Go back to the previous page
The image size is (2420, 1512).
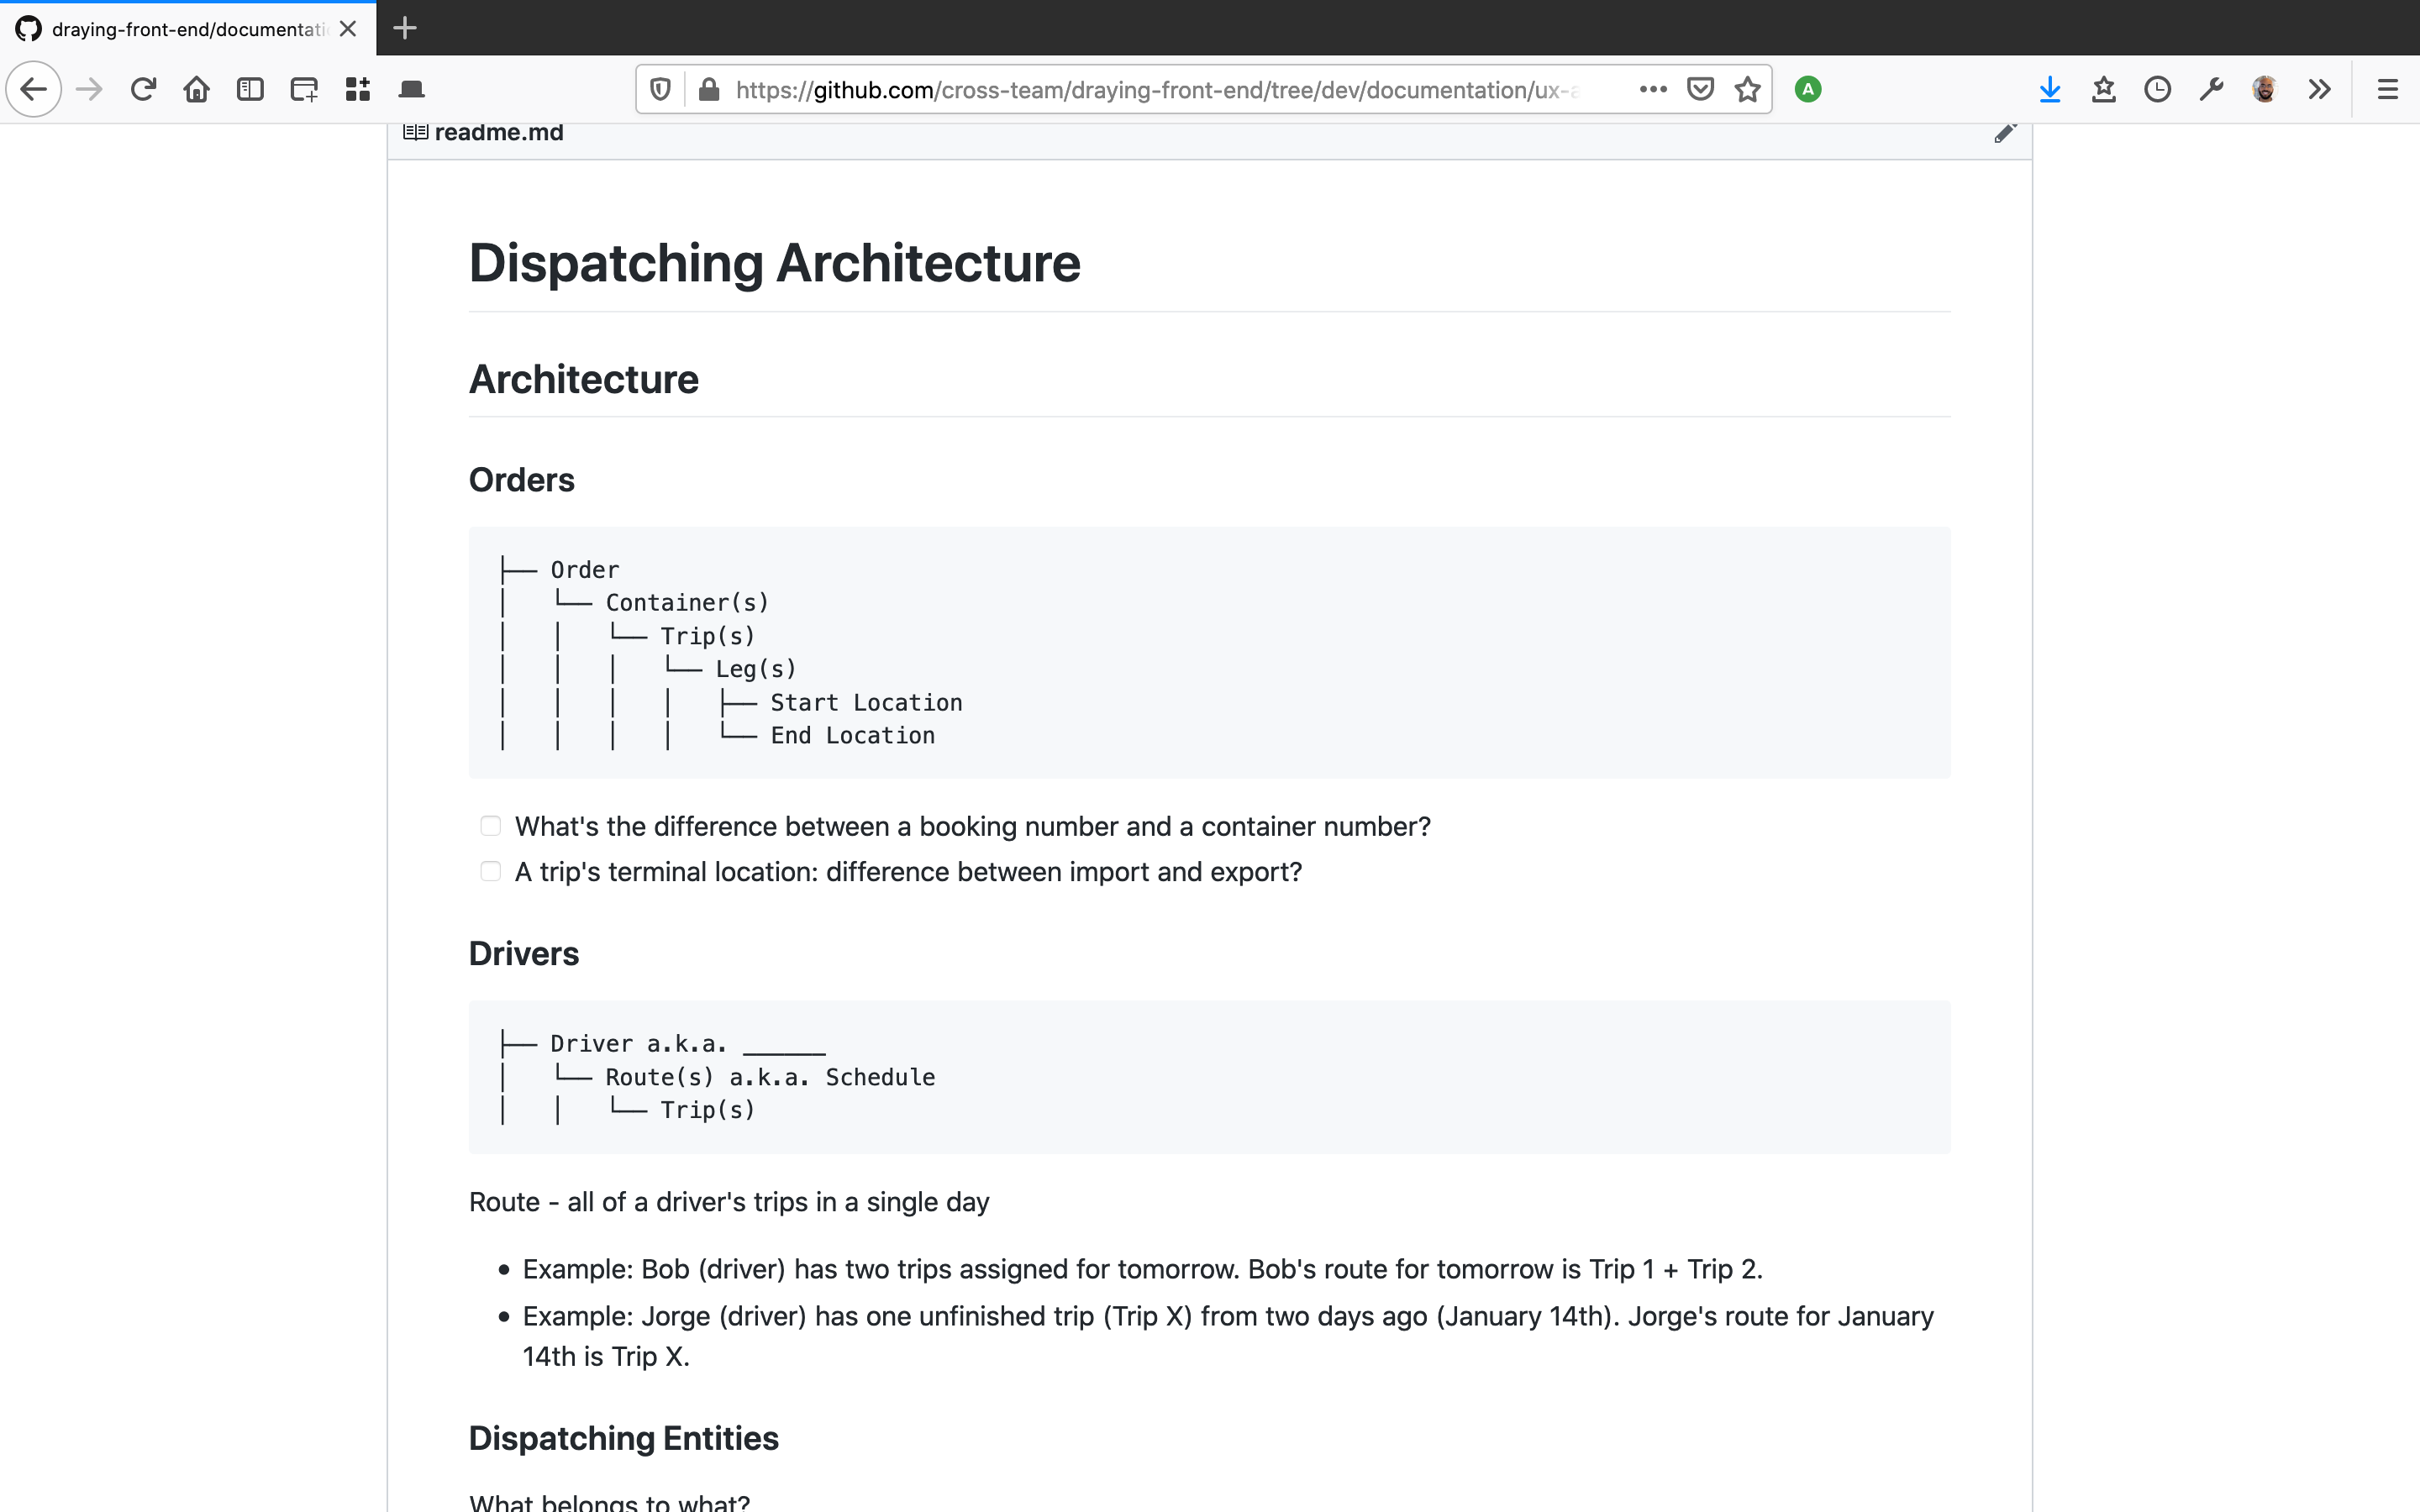point(34,90)
